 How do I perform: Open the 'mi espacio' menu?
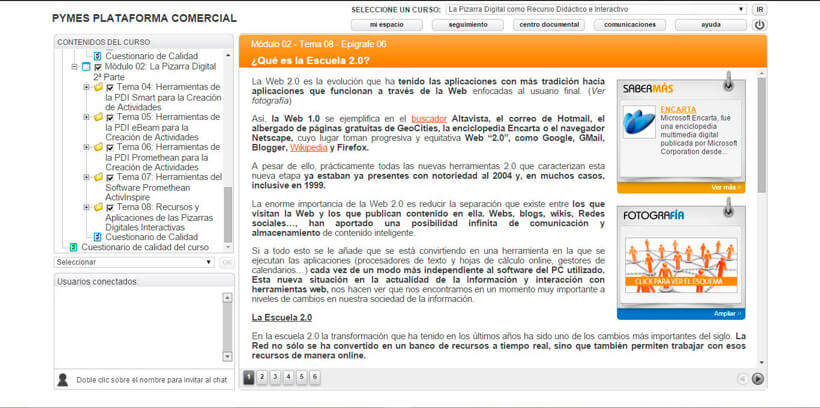(x=388, y=25)
